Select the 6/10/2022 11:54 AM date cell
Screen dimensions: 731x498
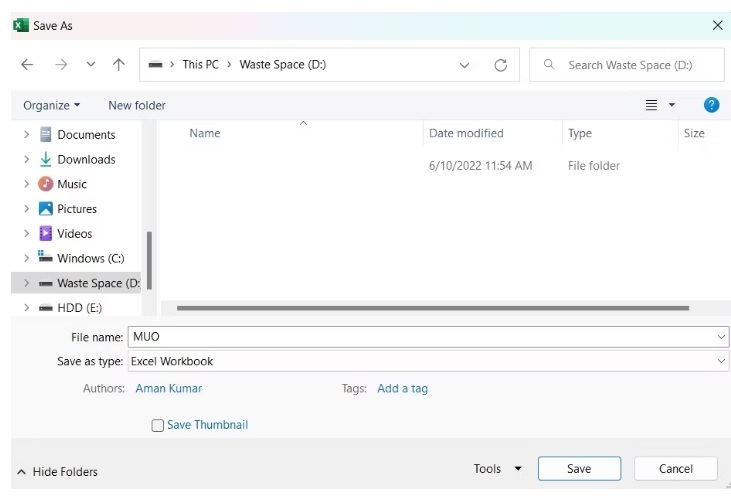coord(481,166)
